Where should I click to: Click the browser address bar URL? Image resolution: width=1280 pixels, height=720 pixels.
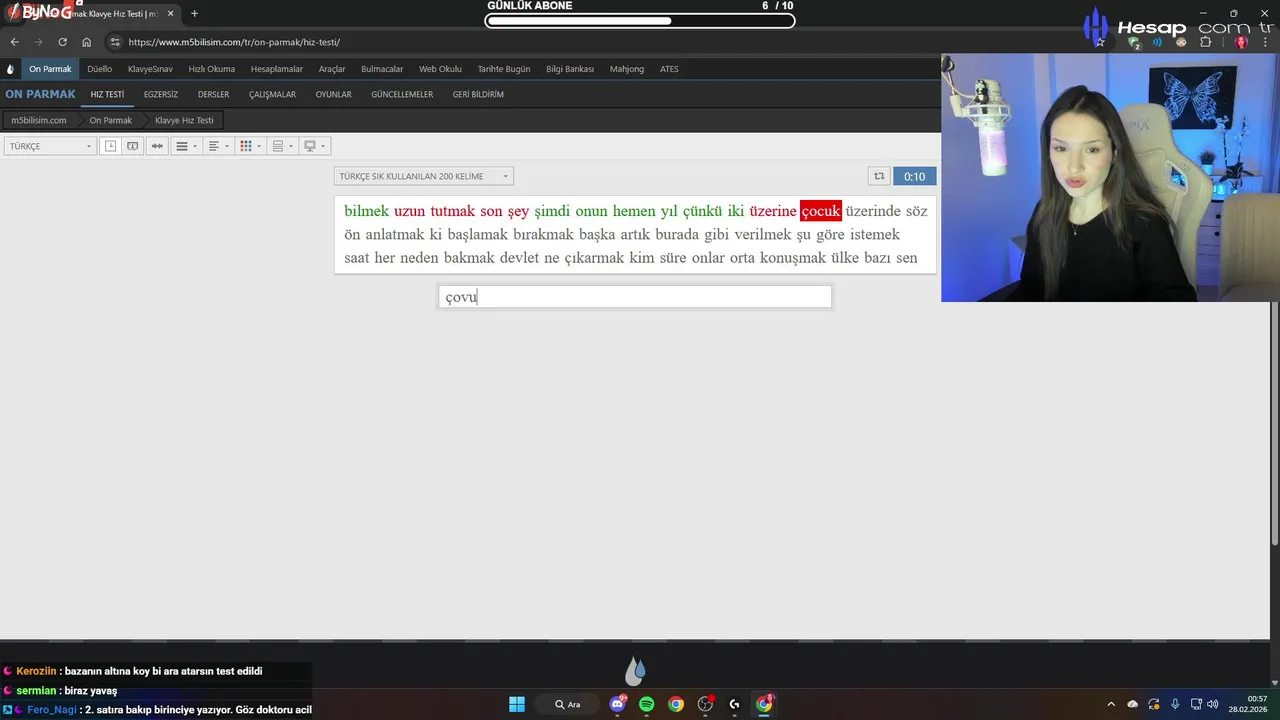pyautogui.click(x=234, y=42)
